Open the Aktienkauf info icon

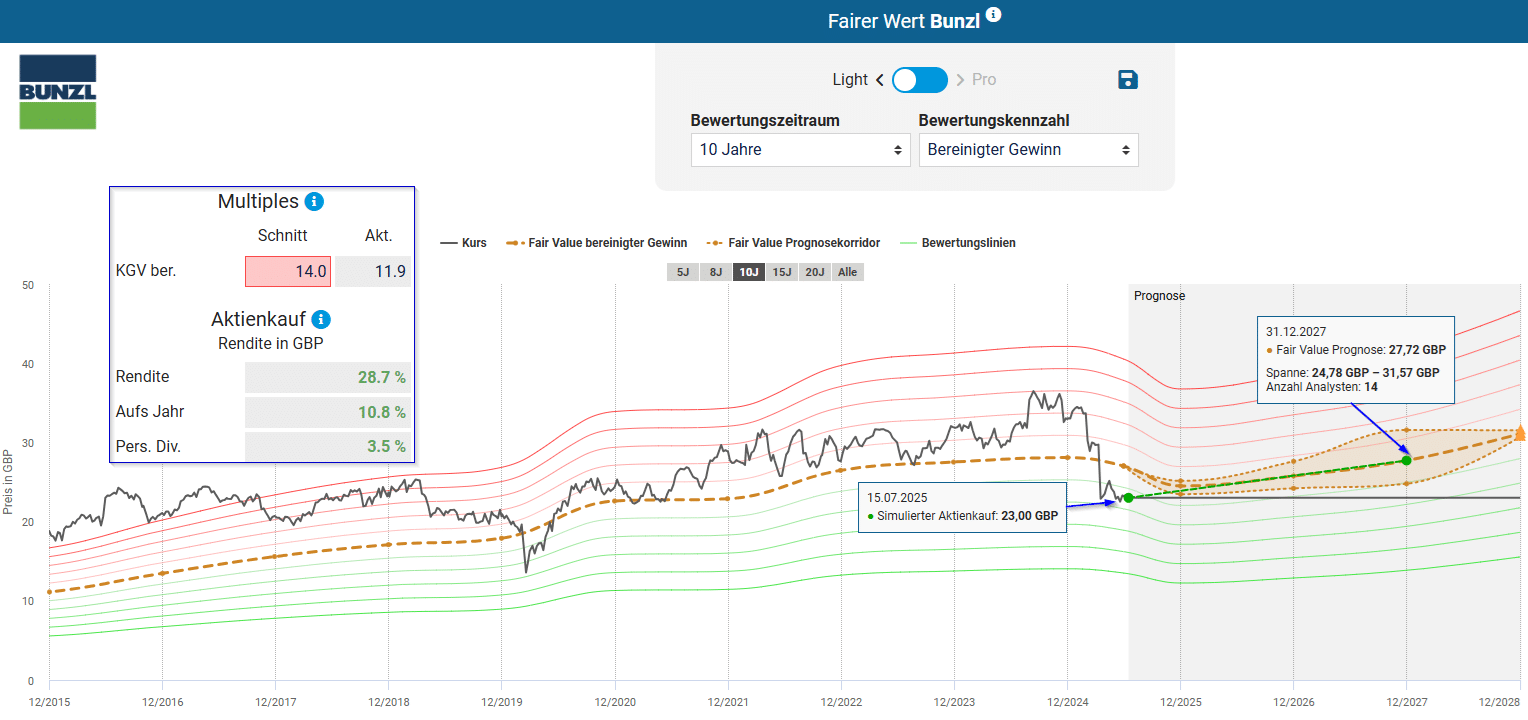pos(321,320)
